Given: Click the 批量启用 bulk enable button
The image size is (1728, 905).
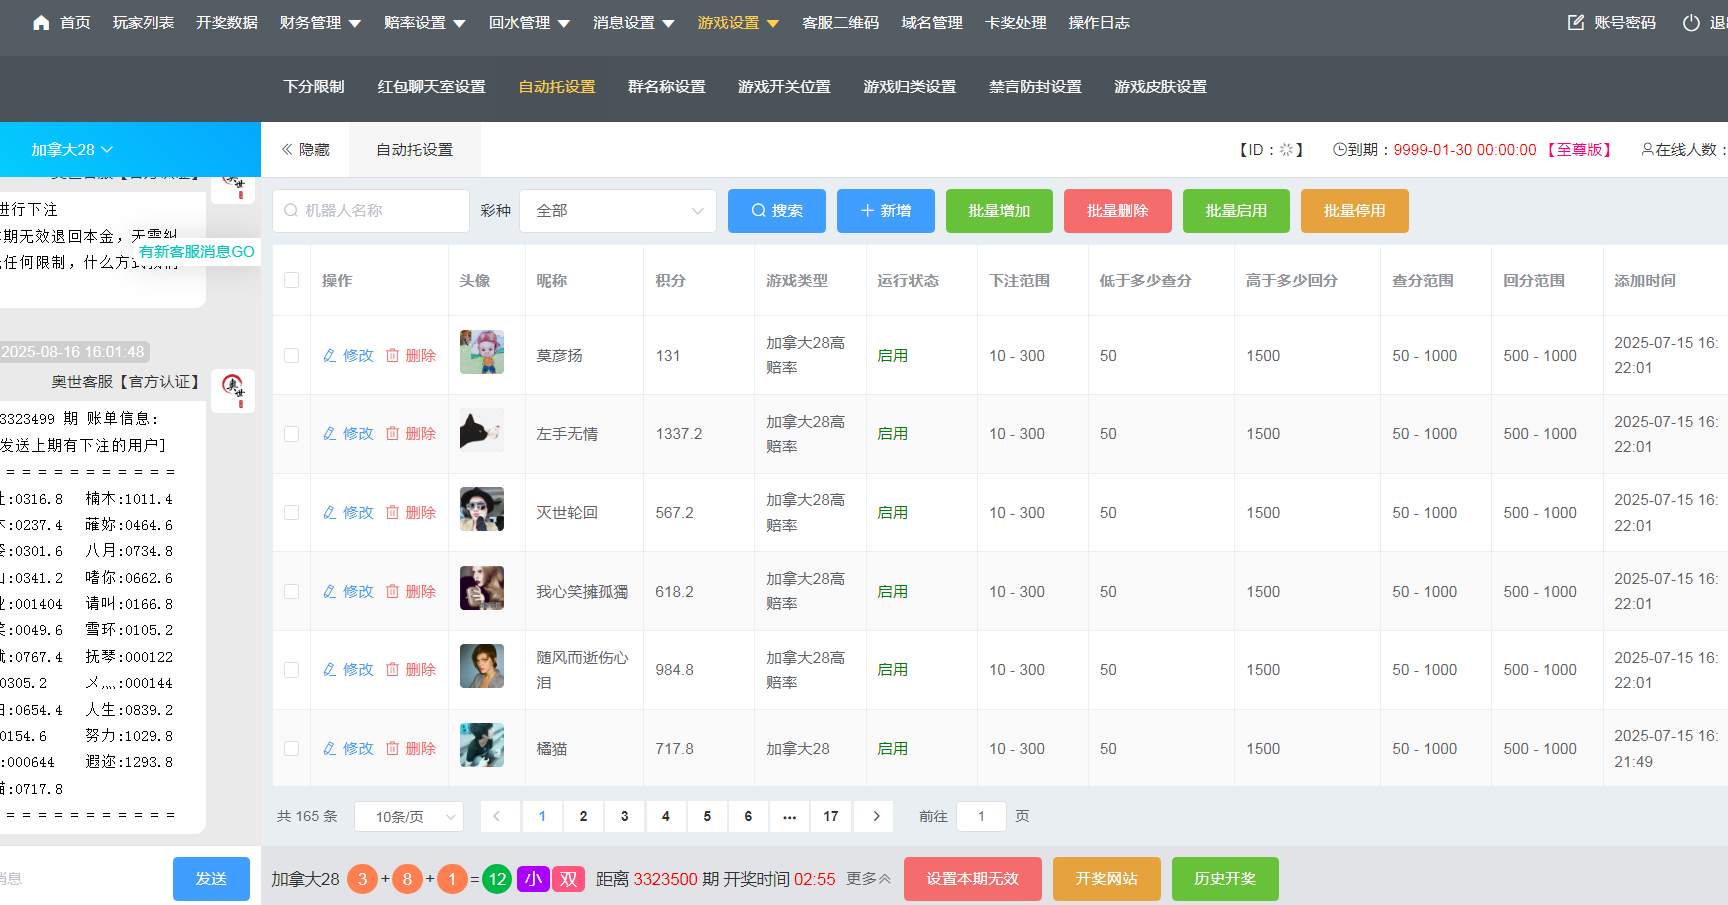Looking at the screenshot, I should [x=1236, y=211].
